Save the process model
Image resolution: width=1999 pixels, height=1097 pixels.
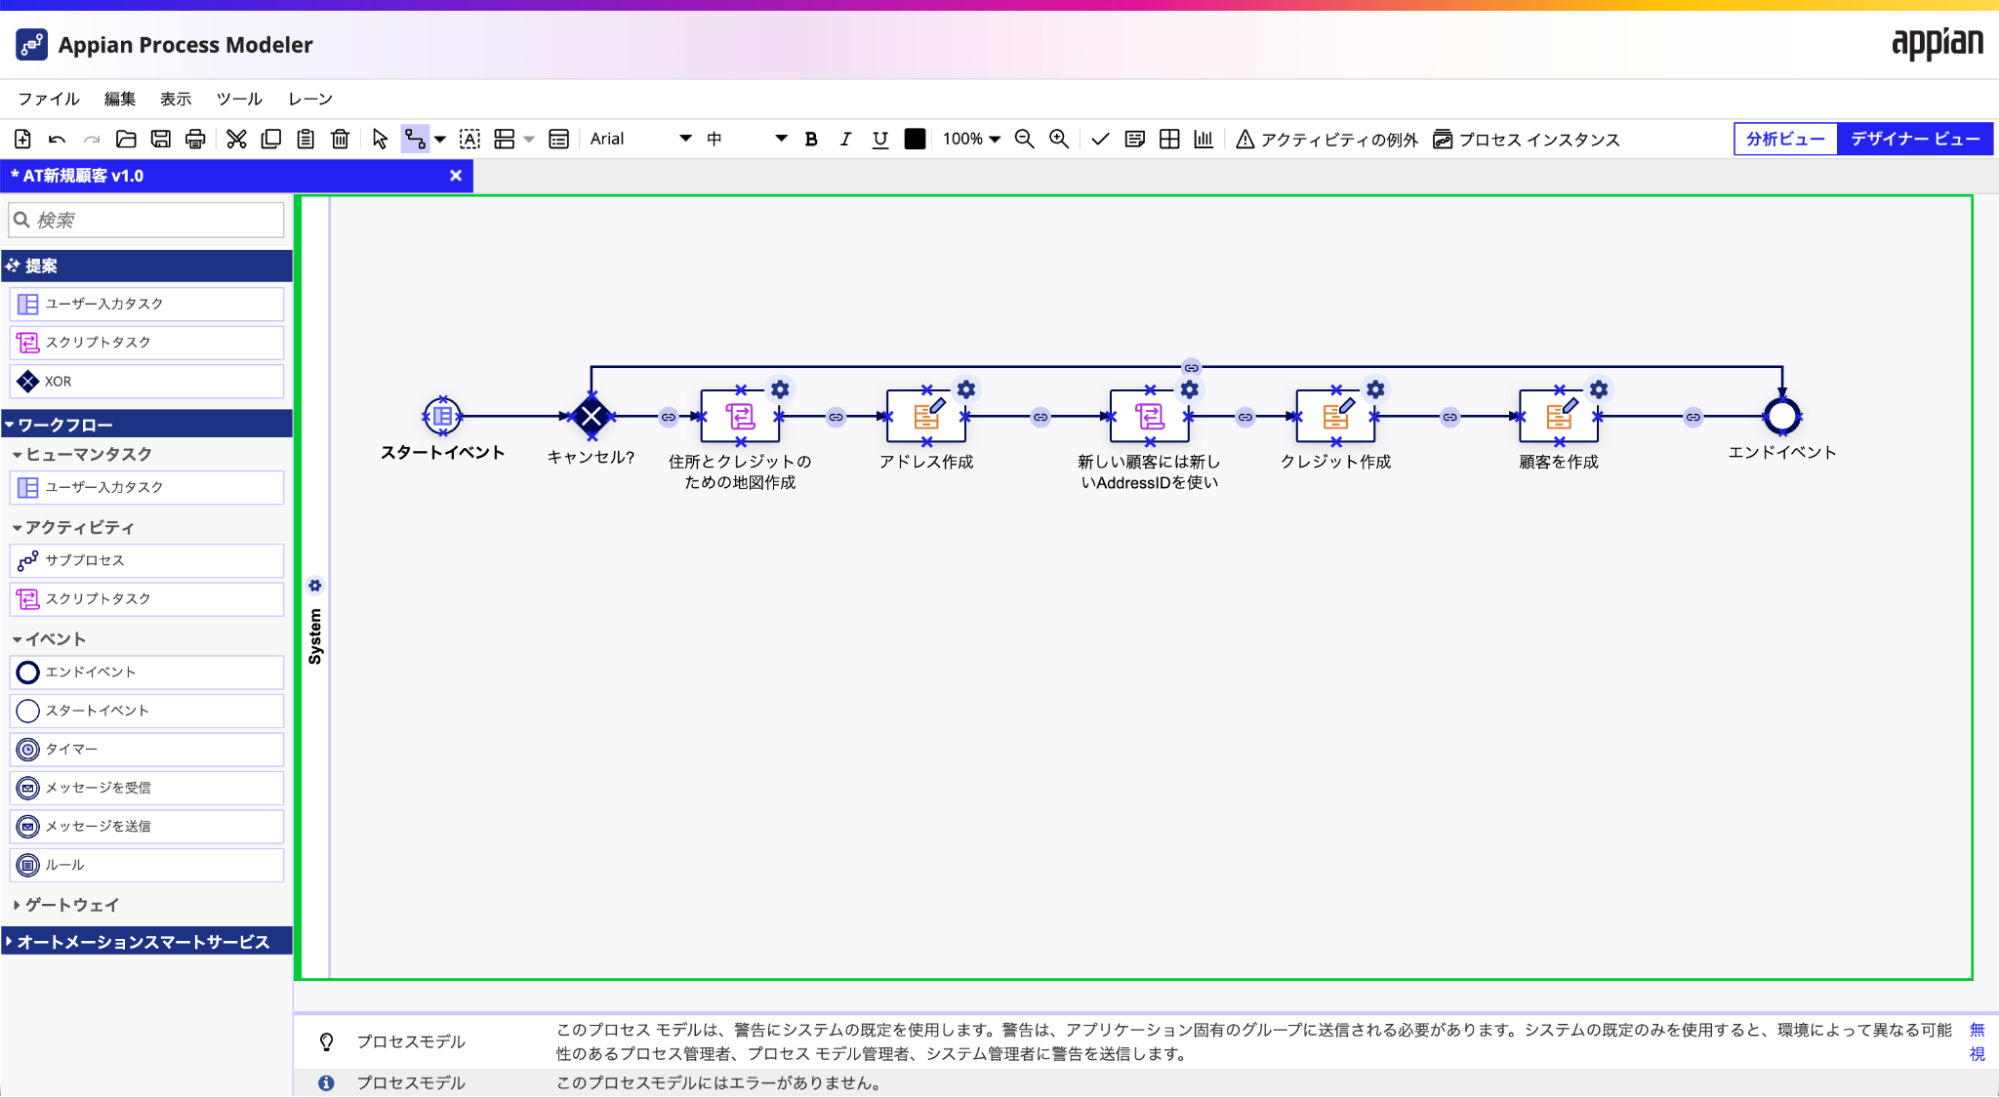coord(160,139)
